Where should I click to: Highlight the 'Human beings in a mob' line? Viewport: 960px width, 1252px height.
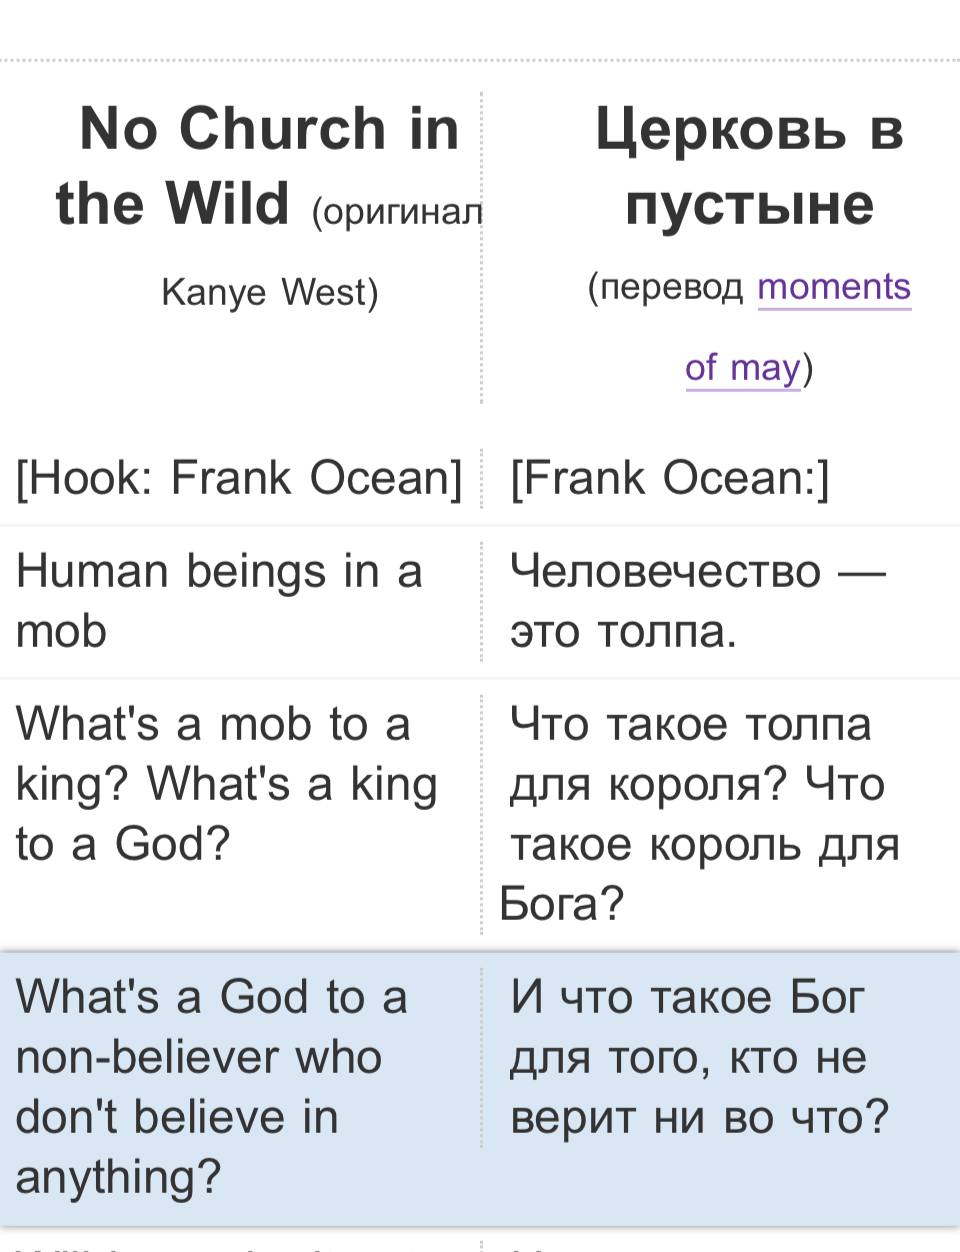click(220, 601)
